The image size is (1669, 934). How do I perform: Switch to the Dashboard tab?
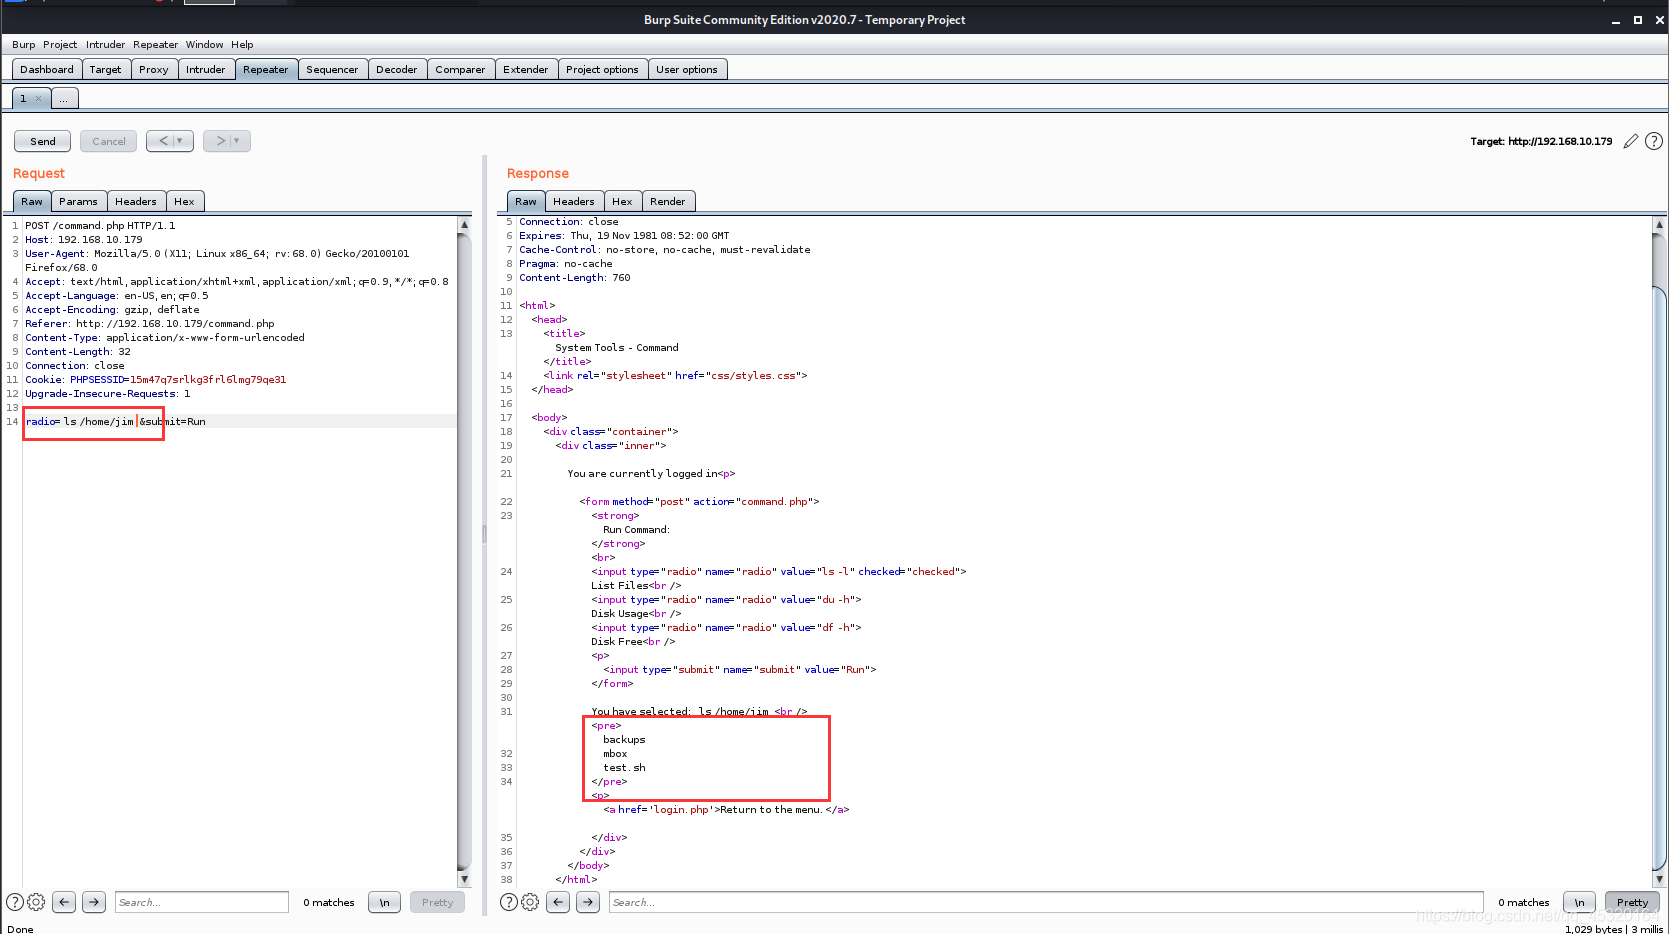(x=47, y=69)
